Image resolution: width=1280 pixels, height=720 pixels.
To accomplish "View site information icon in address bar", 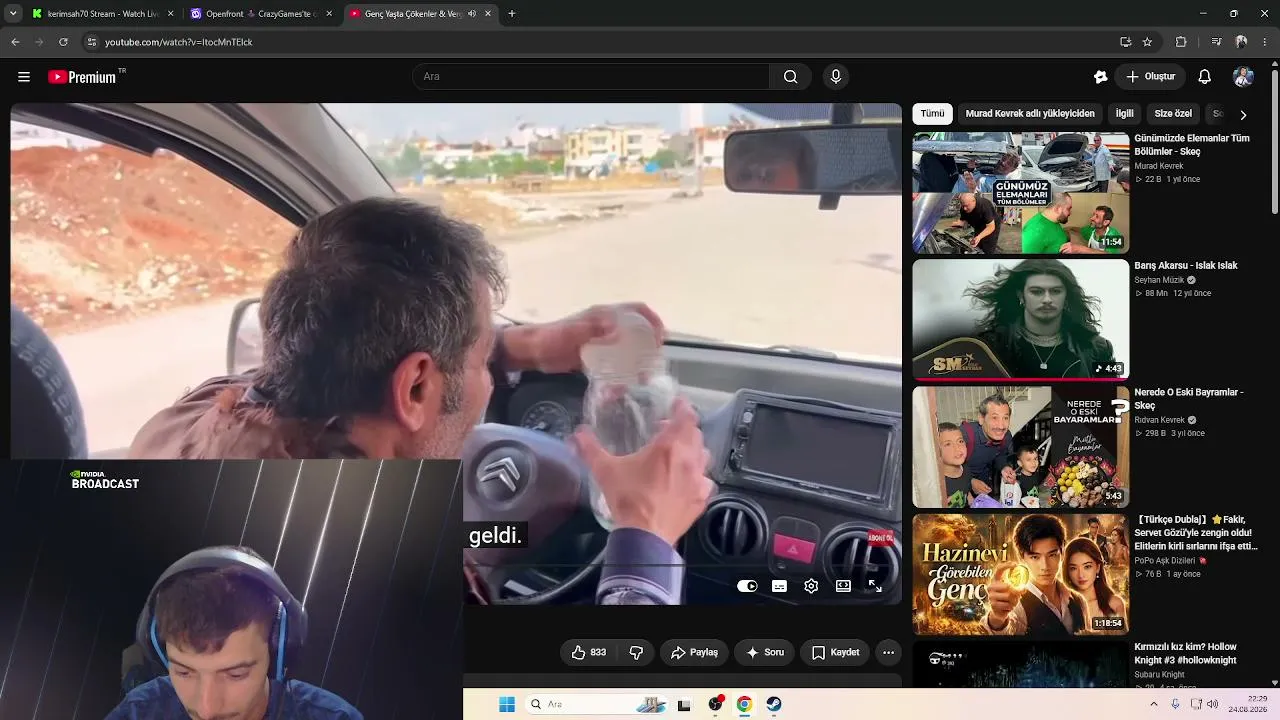I will tap(91, 42).
